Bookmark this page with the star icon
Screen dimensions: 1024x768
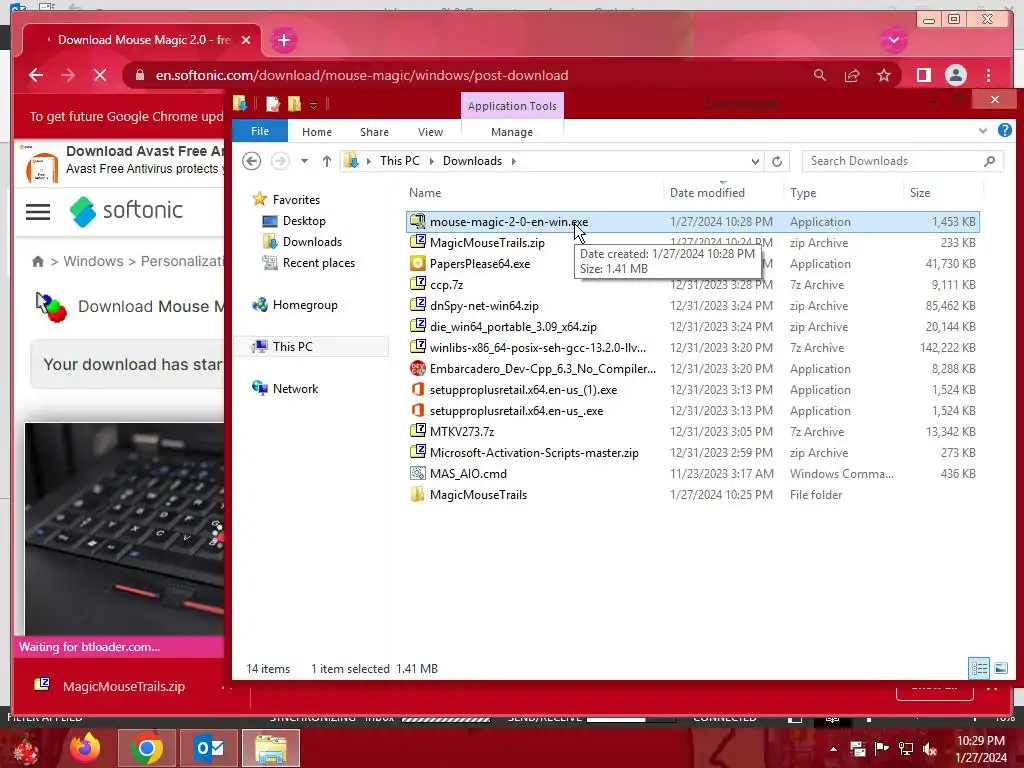[884, 75]
